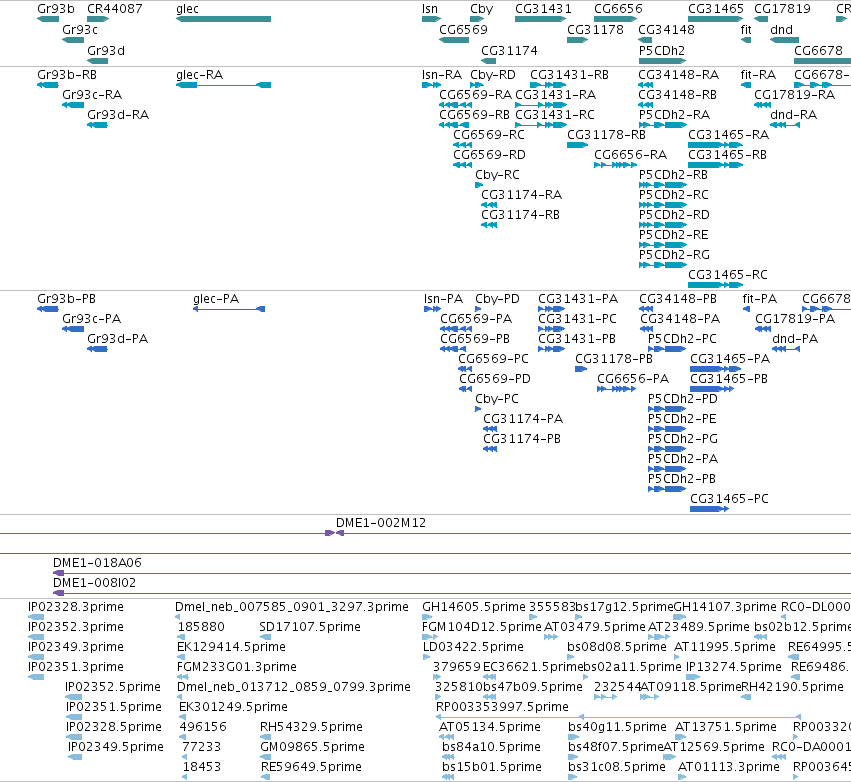Click the DME1-018A06 BAC clone label

97,562
